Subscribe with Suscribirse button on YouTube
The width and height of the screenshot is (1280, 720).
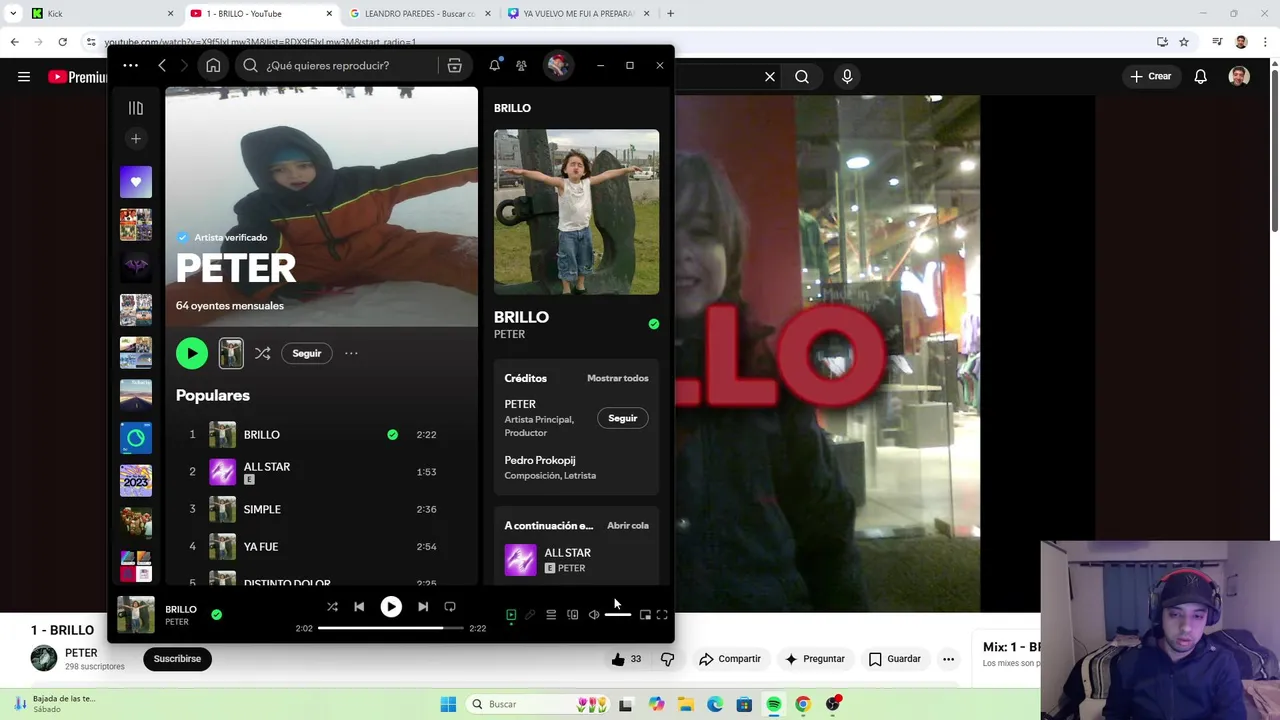click(177, 659)
